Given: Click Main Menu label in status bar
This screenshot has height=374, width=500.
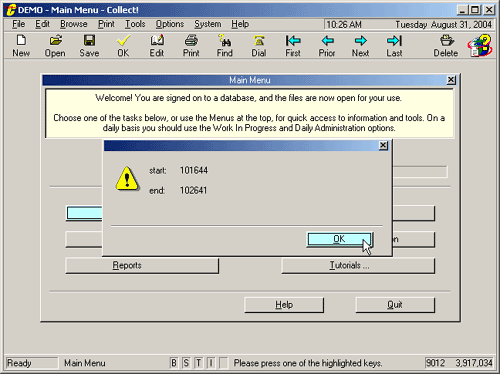Looking at the screenshot, I should pos(85,363).
